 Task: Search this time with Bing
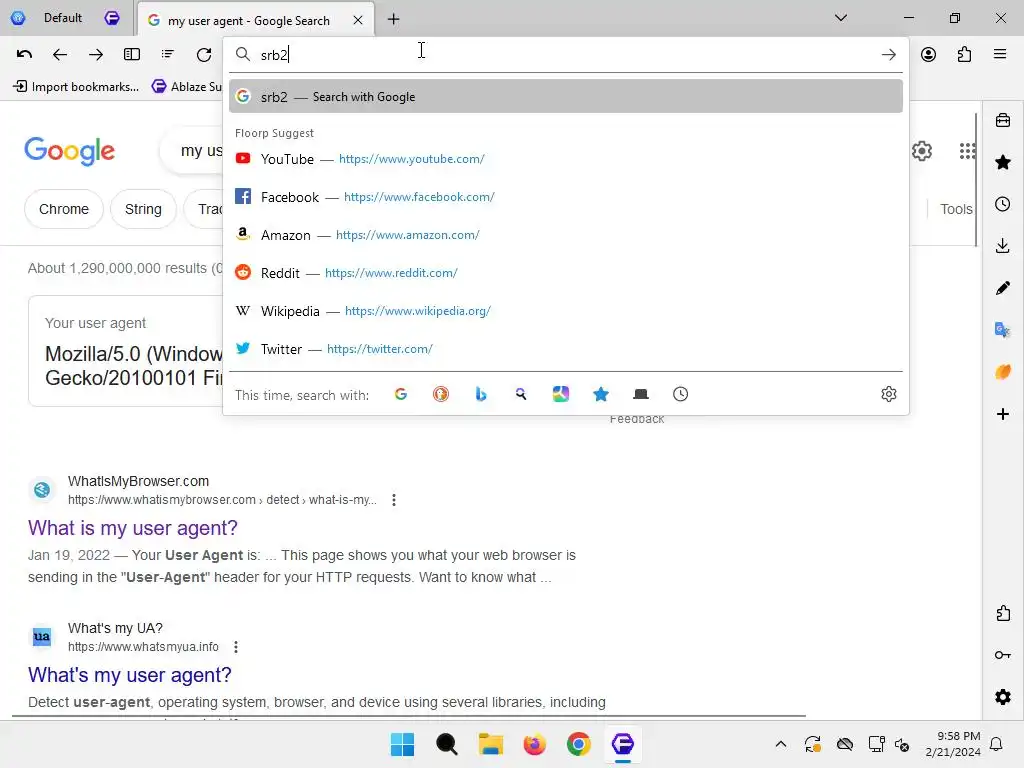click(x=481, y=394)
